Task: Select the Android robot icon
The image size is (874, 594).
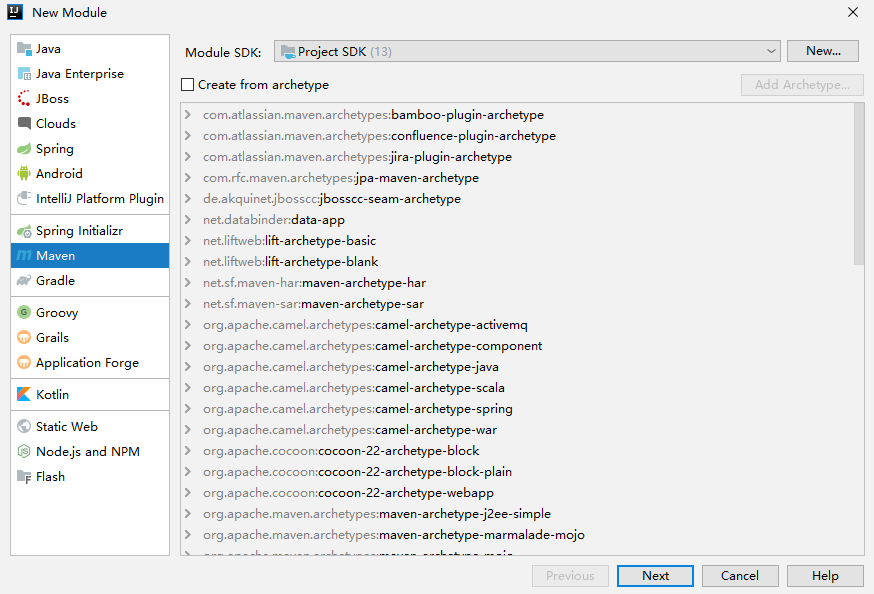Action: [x=25, y=174]
